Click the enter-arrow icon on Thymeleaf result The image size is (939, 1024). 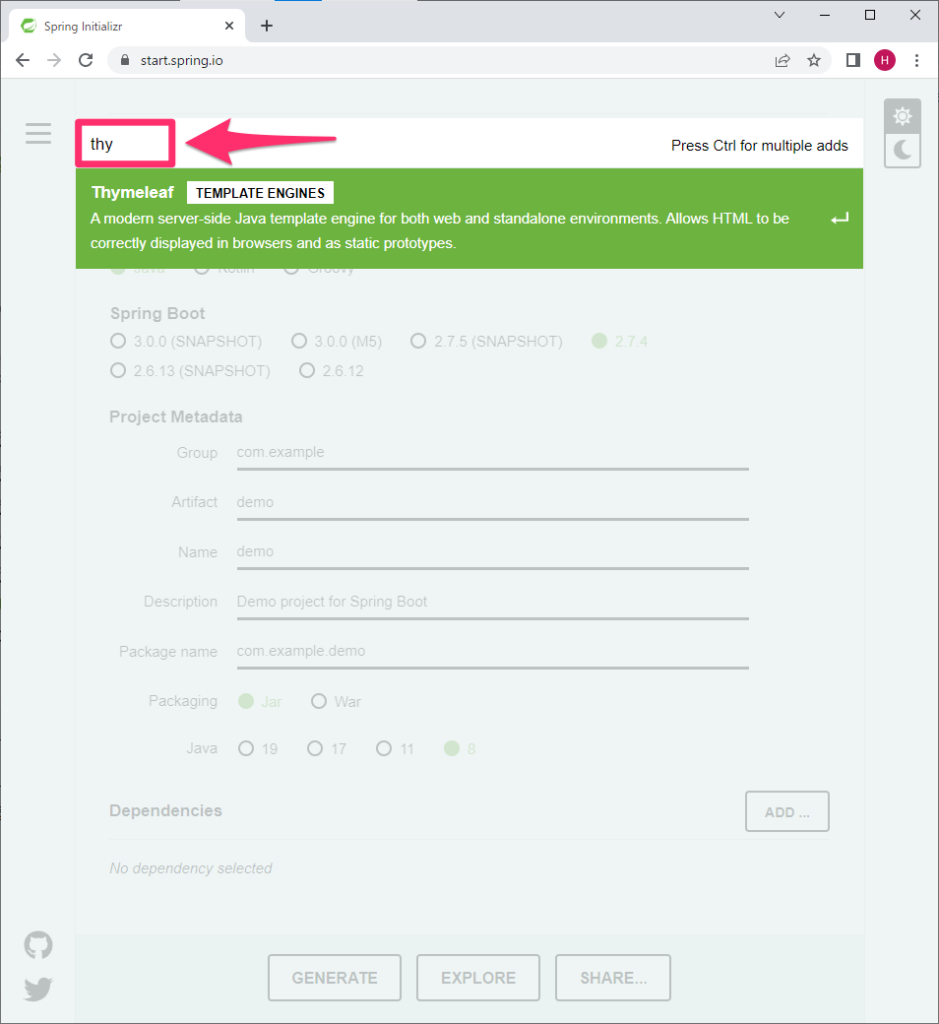[x=840, y=218]
